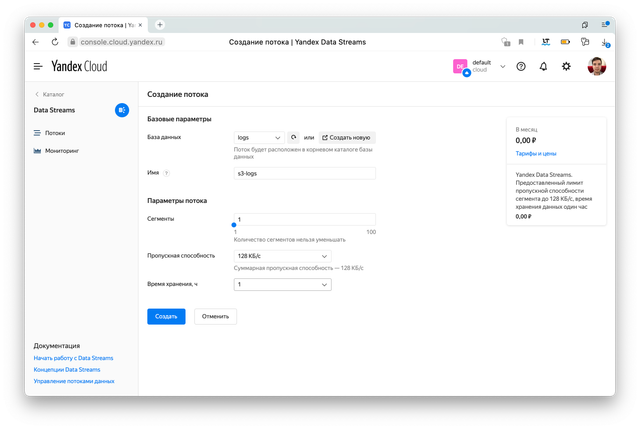The image size is (640, 429).
Task: Open the Пропускная способность dropdown
Action: point(281,256)
